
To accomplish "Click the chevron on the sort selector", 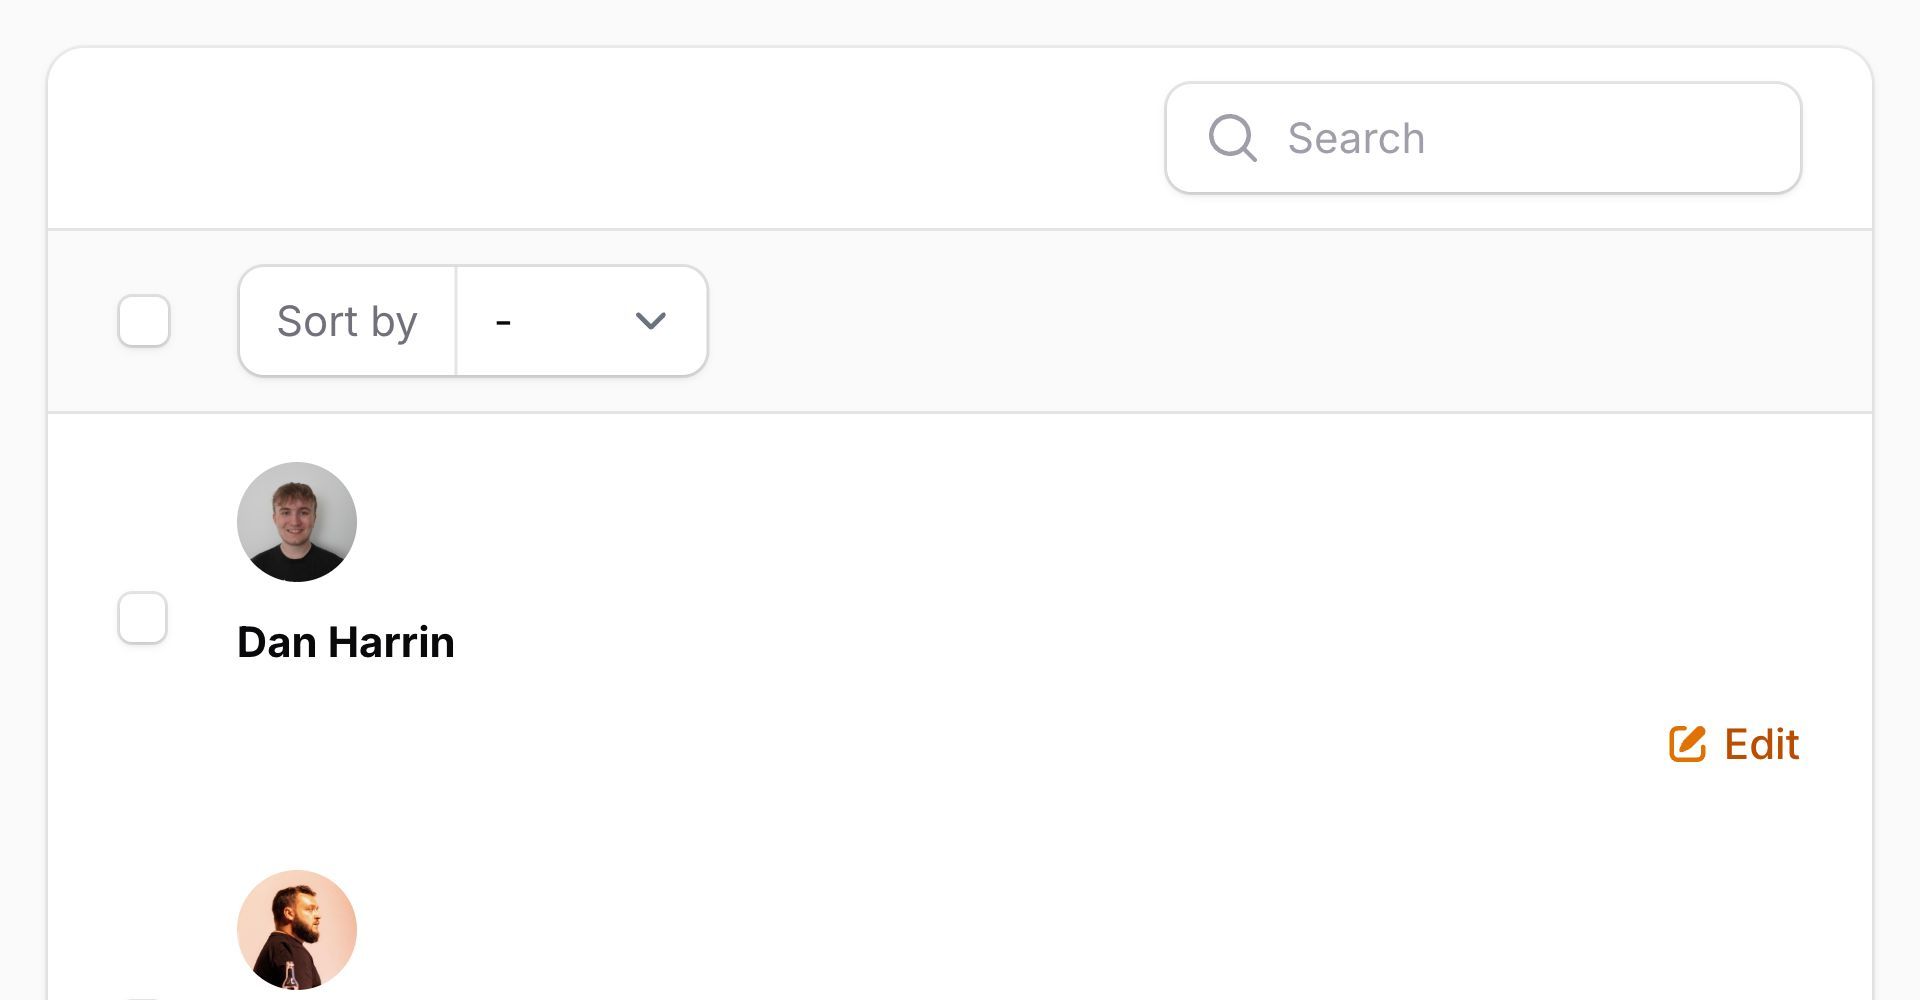I will [x=650, y=320].
